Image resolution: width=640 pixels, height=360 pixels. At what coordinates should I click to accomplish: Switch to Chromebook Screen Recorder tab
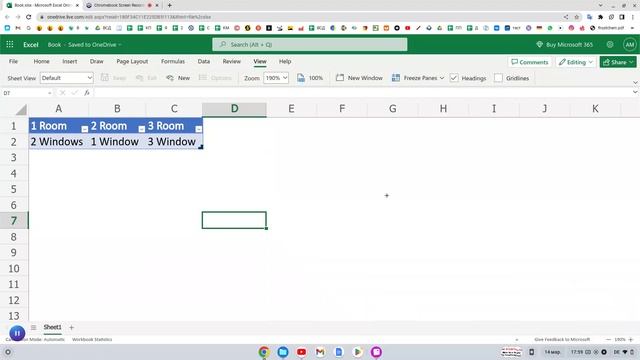[x=122, y=5]
